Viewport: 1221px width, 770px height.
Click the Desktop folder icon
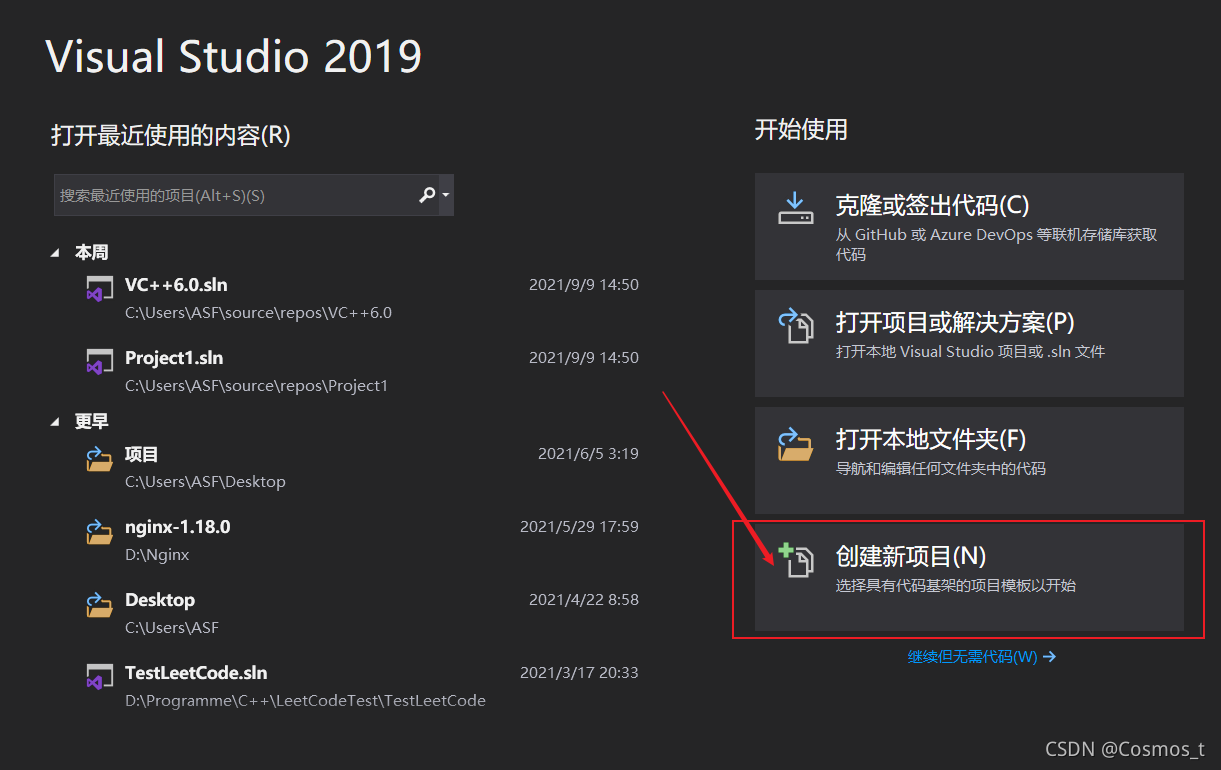(x=99, y=604)
